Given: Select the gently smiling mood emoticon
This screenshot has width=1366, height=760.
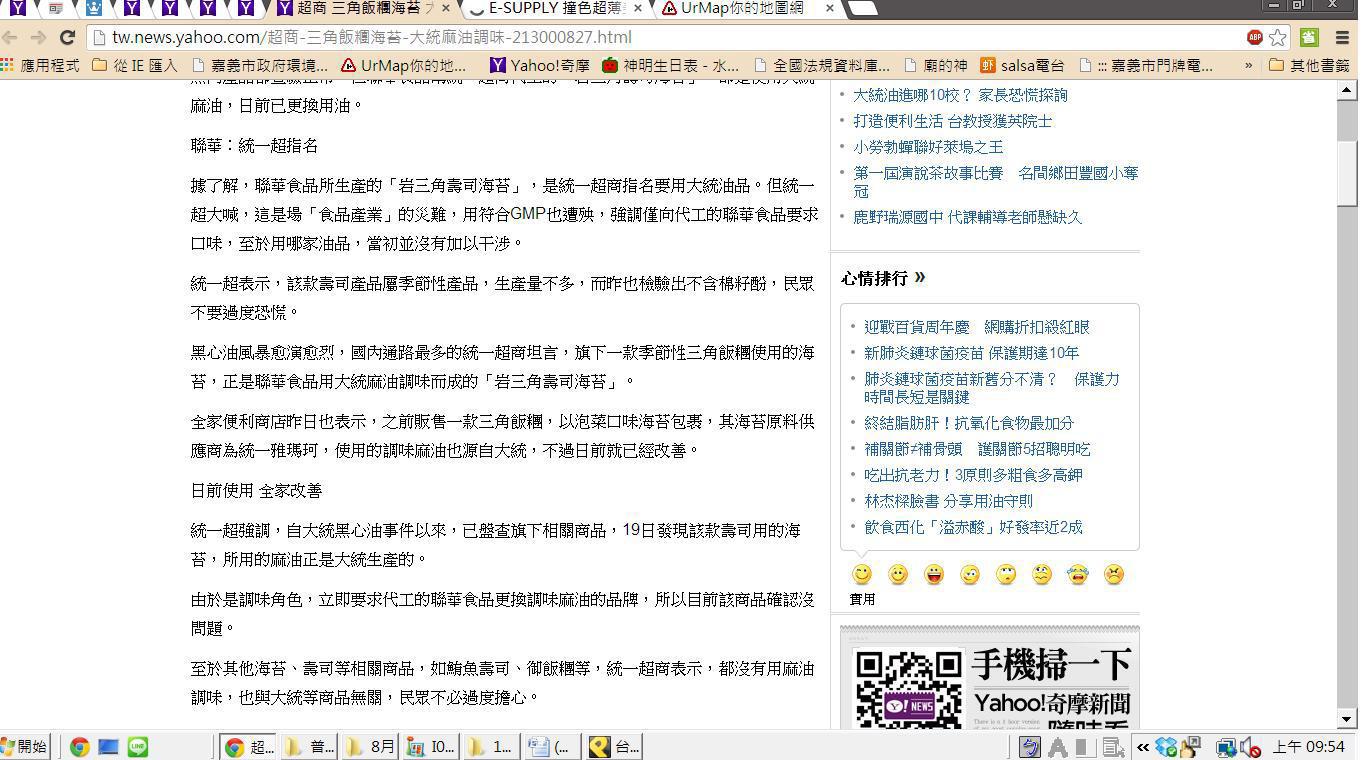Looking at the screenshot, I should (898, 574).
